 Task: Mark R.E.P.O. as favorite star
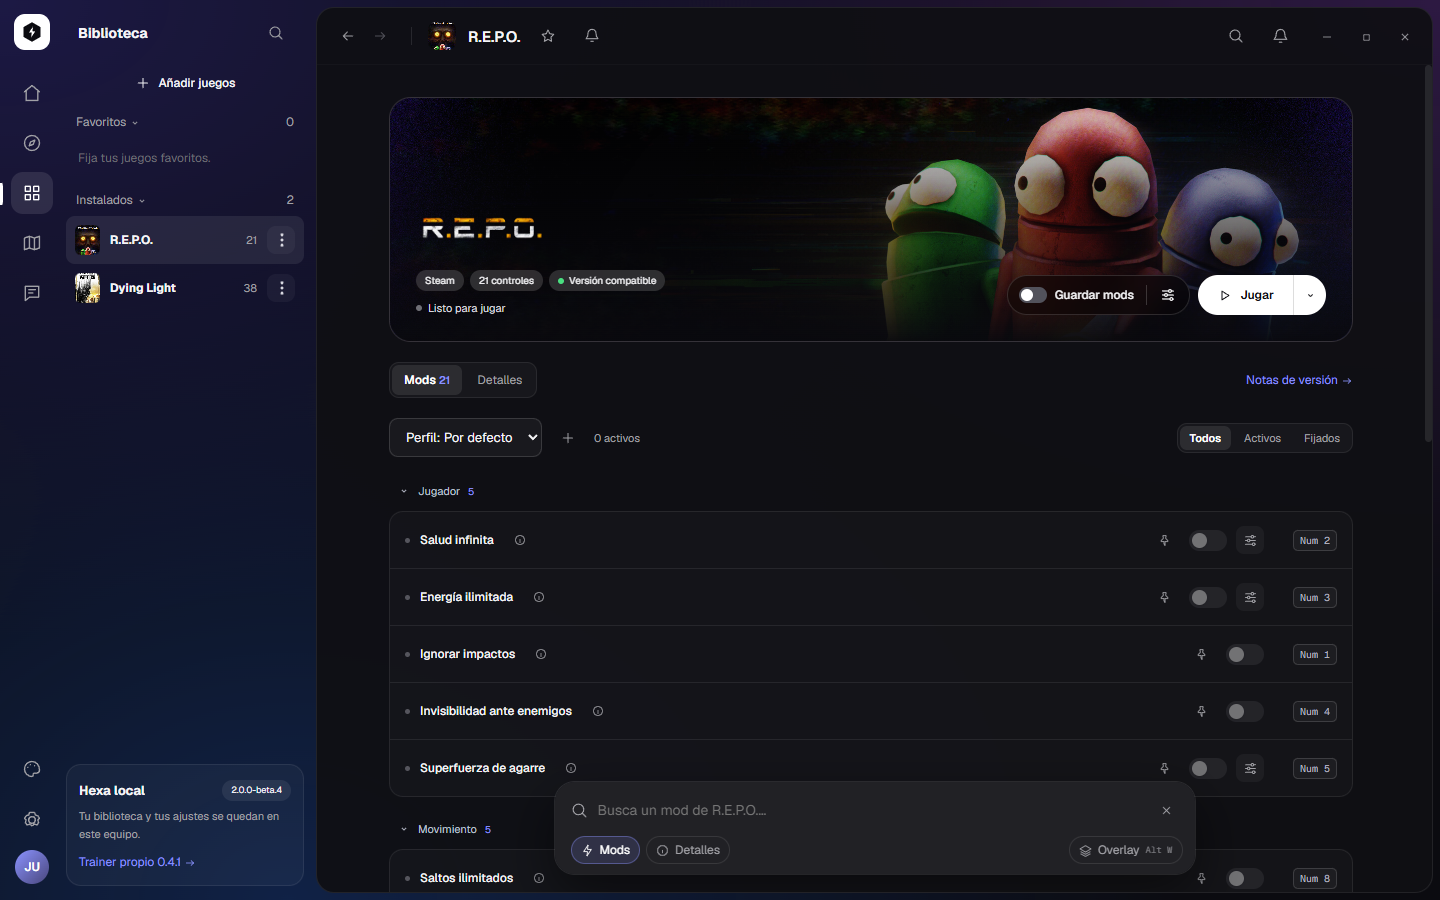coord(548,36)
